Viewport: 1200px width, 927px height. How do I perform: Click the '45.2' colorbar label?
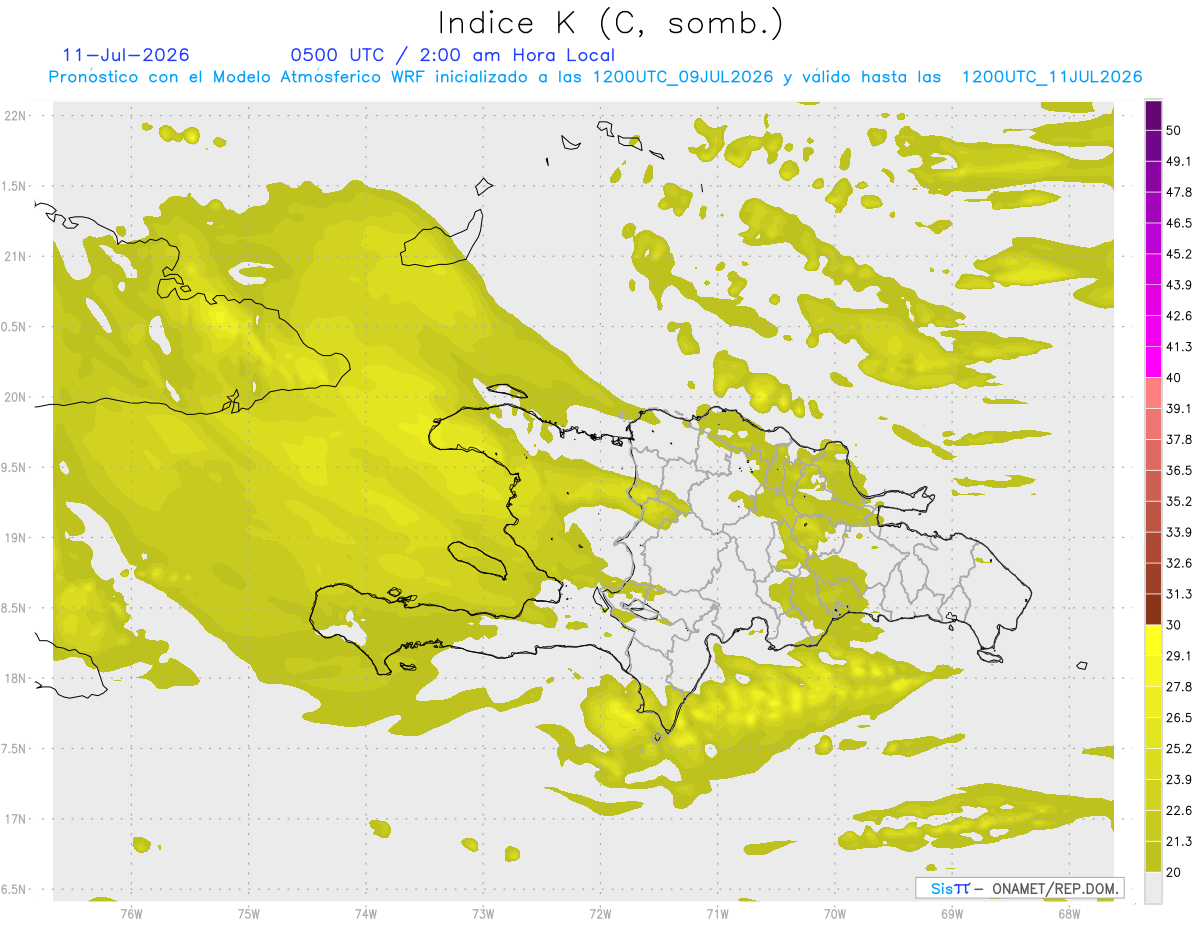(1178, 254)
